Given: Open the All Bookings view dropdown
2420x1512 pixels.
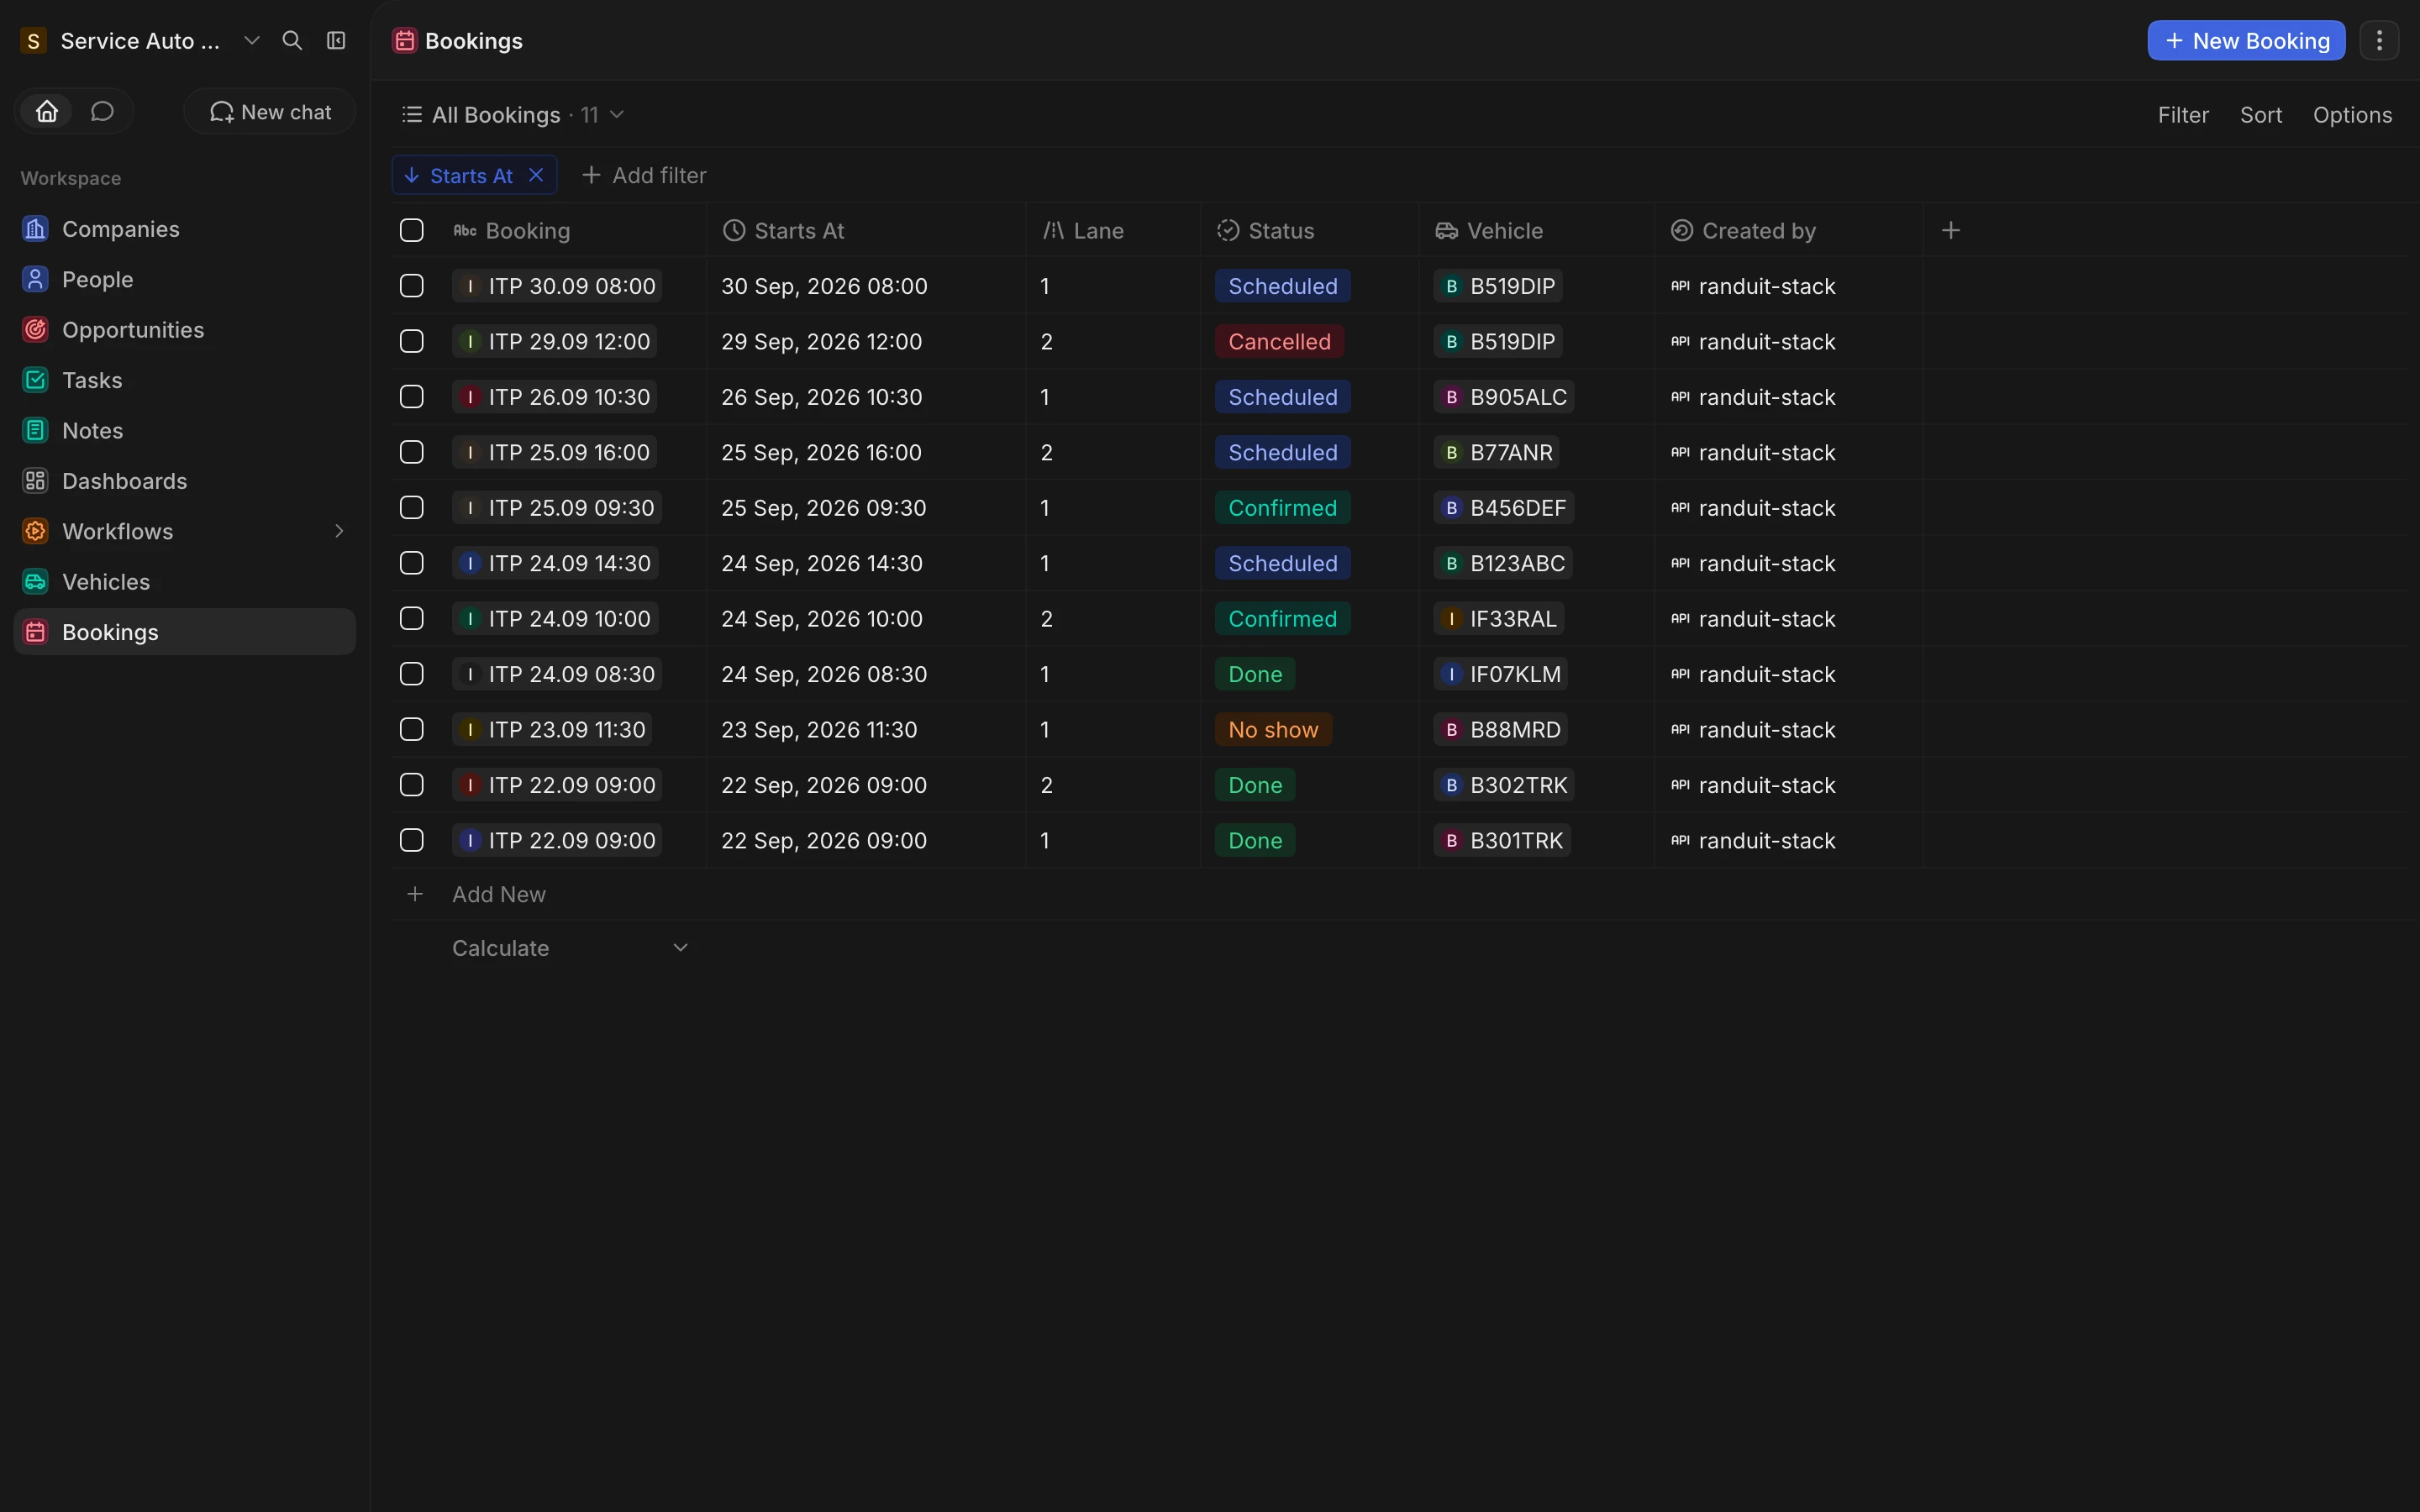Looking at the screenshot, I should 513,115.
